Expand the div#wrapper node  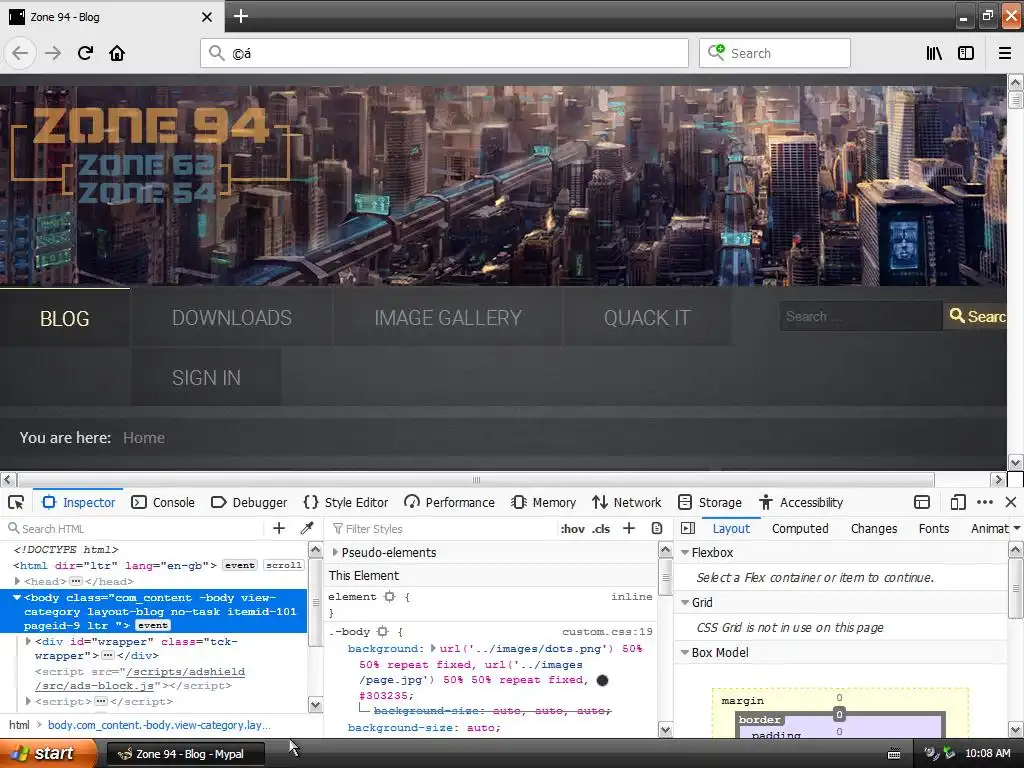(28, 641)
